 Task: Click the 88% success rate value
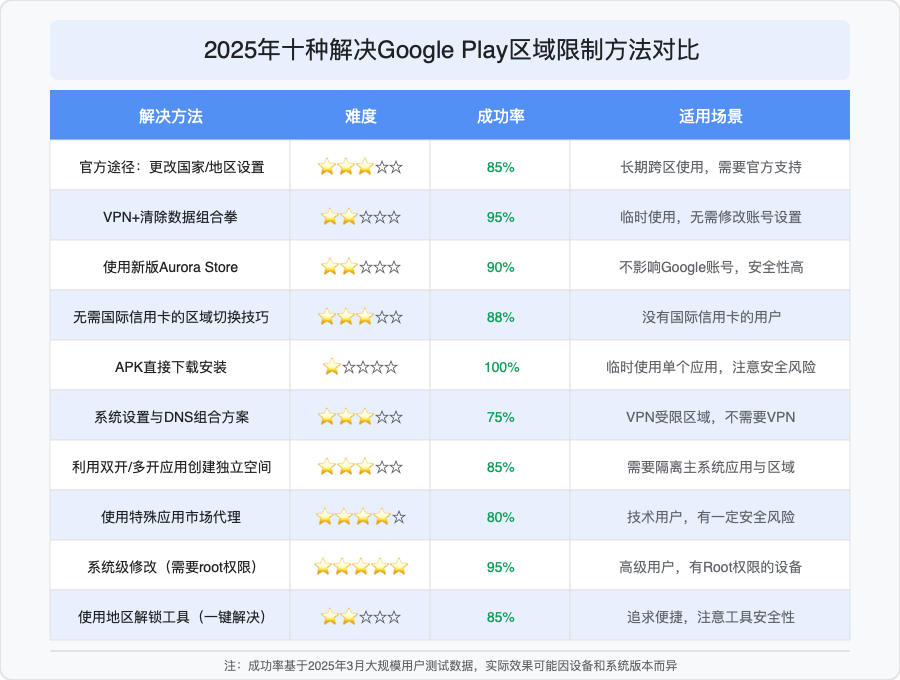[x=501, y=317]
